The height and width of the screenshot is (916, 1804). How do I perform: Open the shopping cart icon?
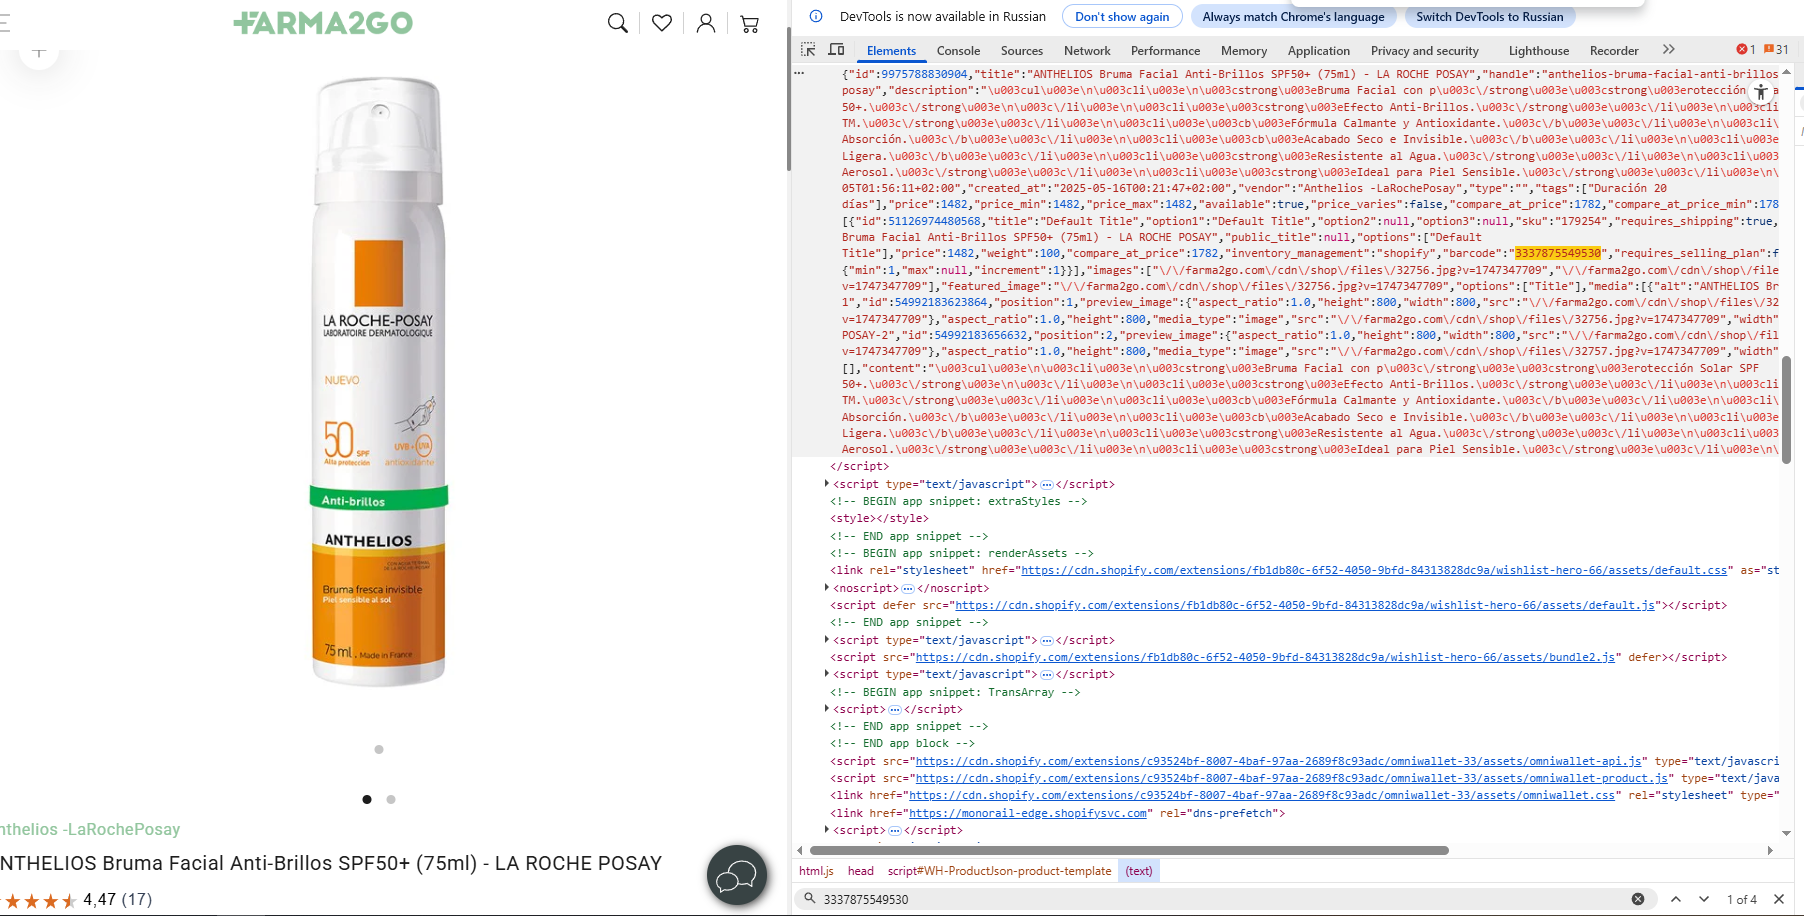[750, 23]
